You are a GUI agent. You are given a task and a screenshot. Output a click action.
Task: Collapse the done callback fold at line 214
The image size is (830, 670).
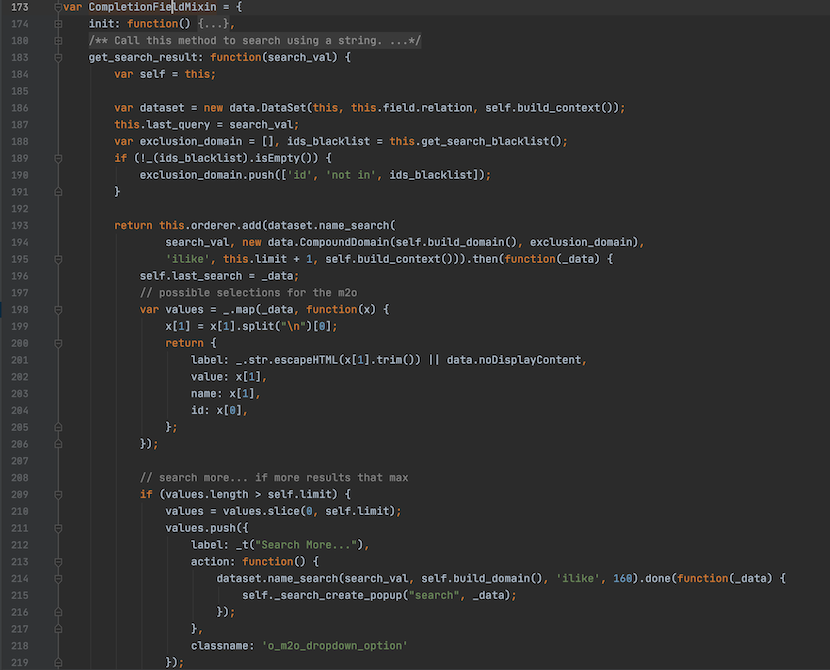tap(58, 578)
